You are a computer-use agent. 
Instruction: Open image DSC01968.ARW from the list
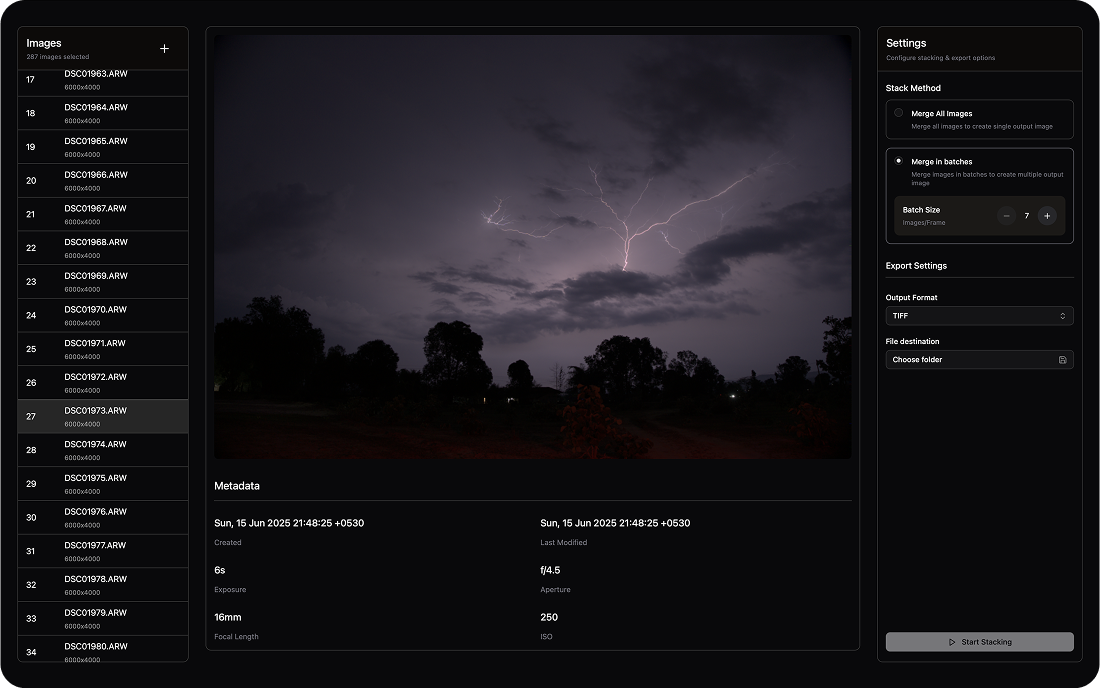click(103, 248)
